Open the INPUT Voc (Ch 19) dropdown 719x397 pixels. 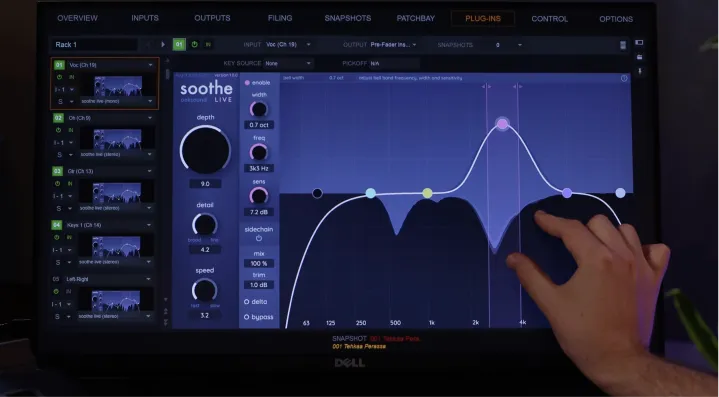288,44
